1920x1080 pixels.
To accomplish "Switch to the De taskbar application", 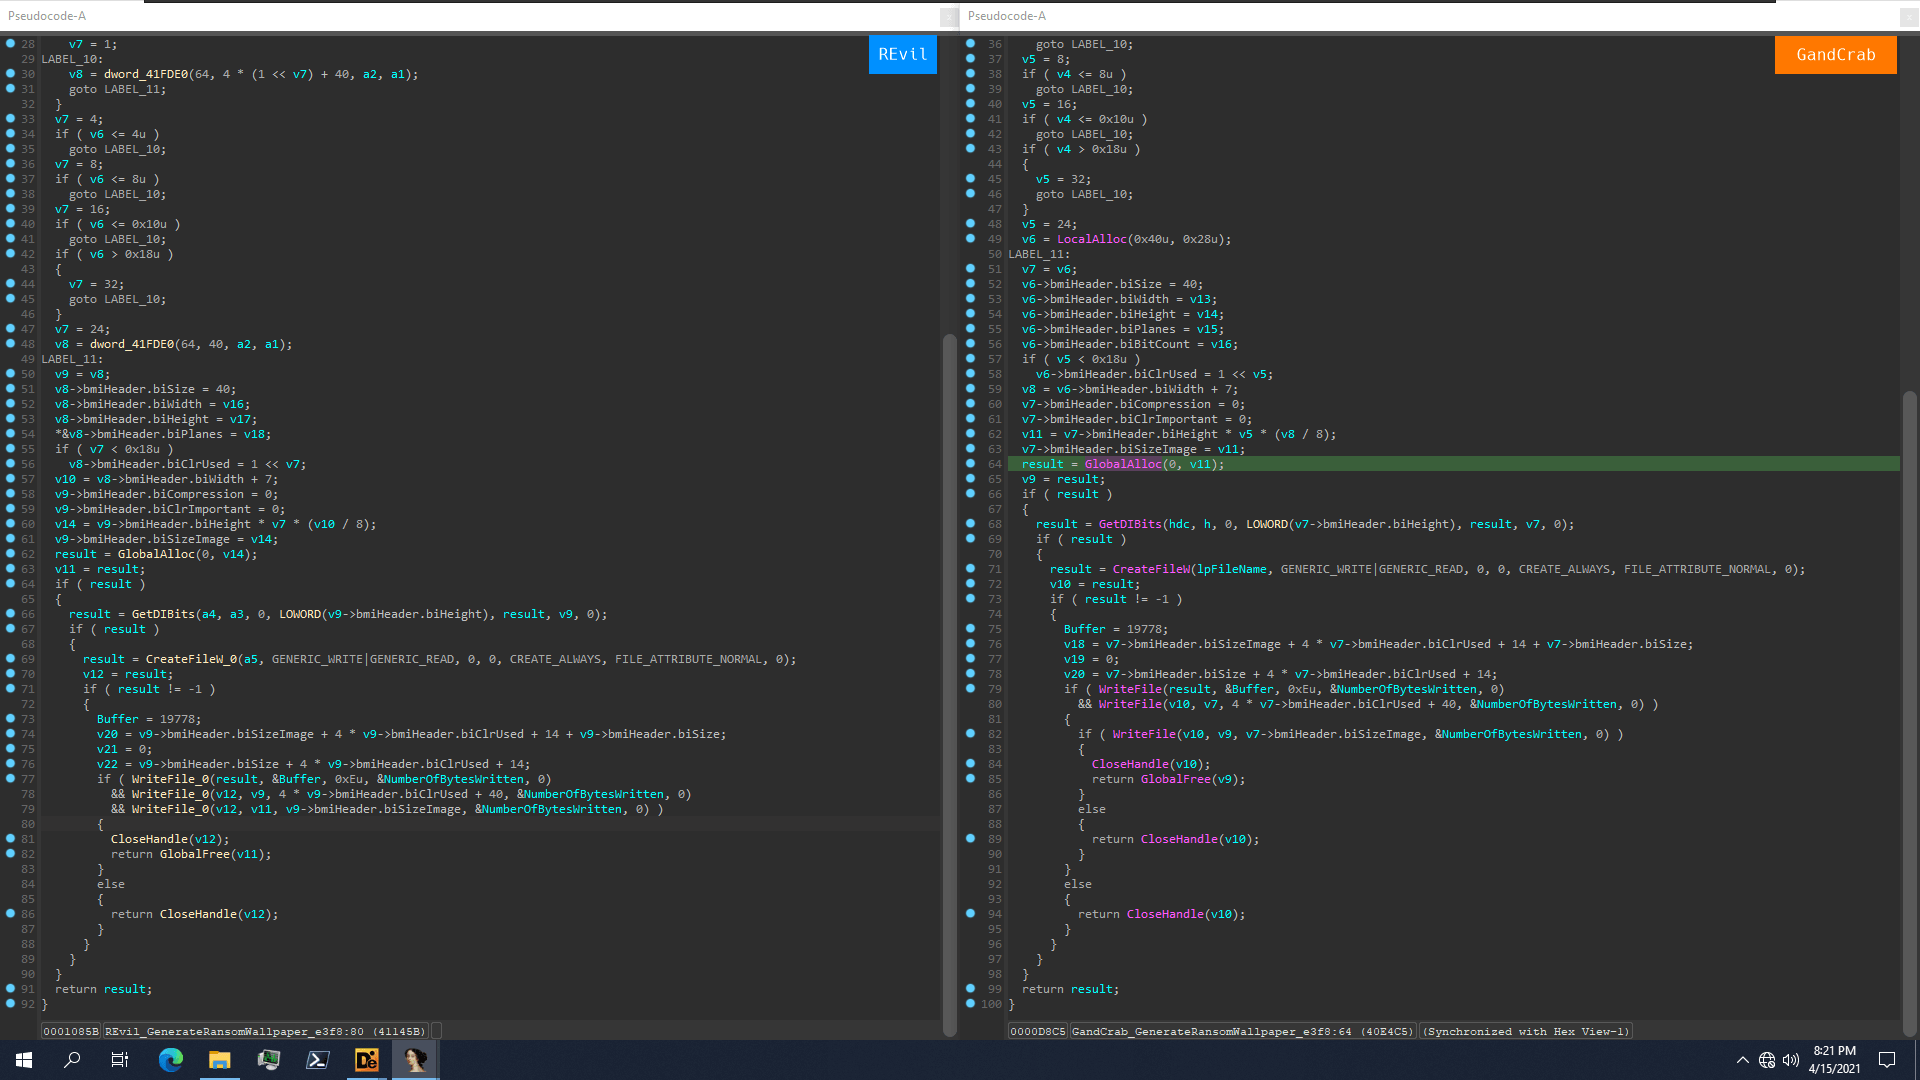I will tap(367, 1060).
